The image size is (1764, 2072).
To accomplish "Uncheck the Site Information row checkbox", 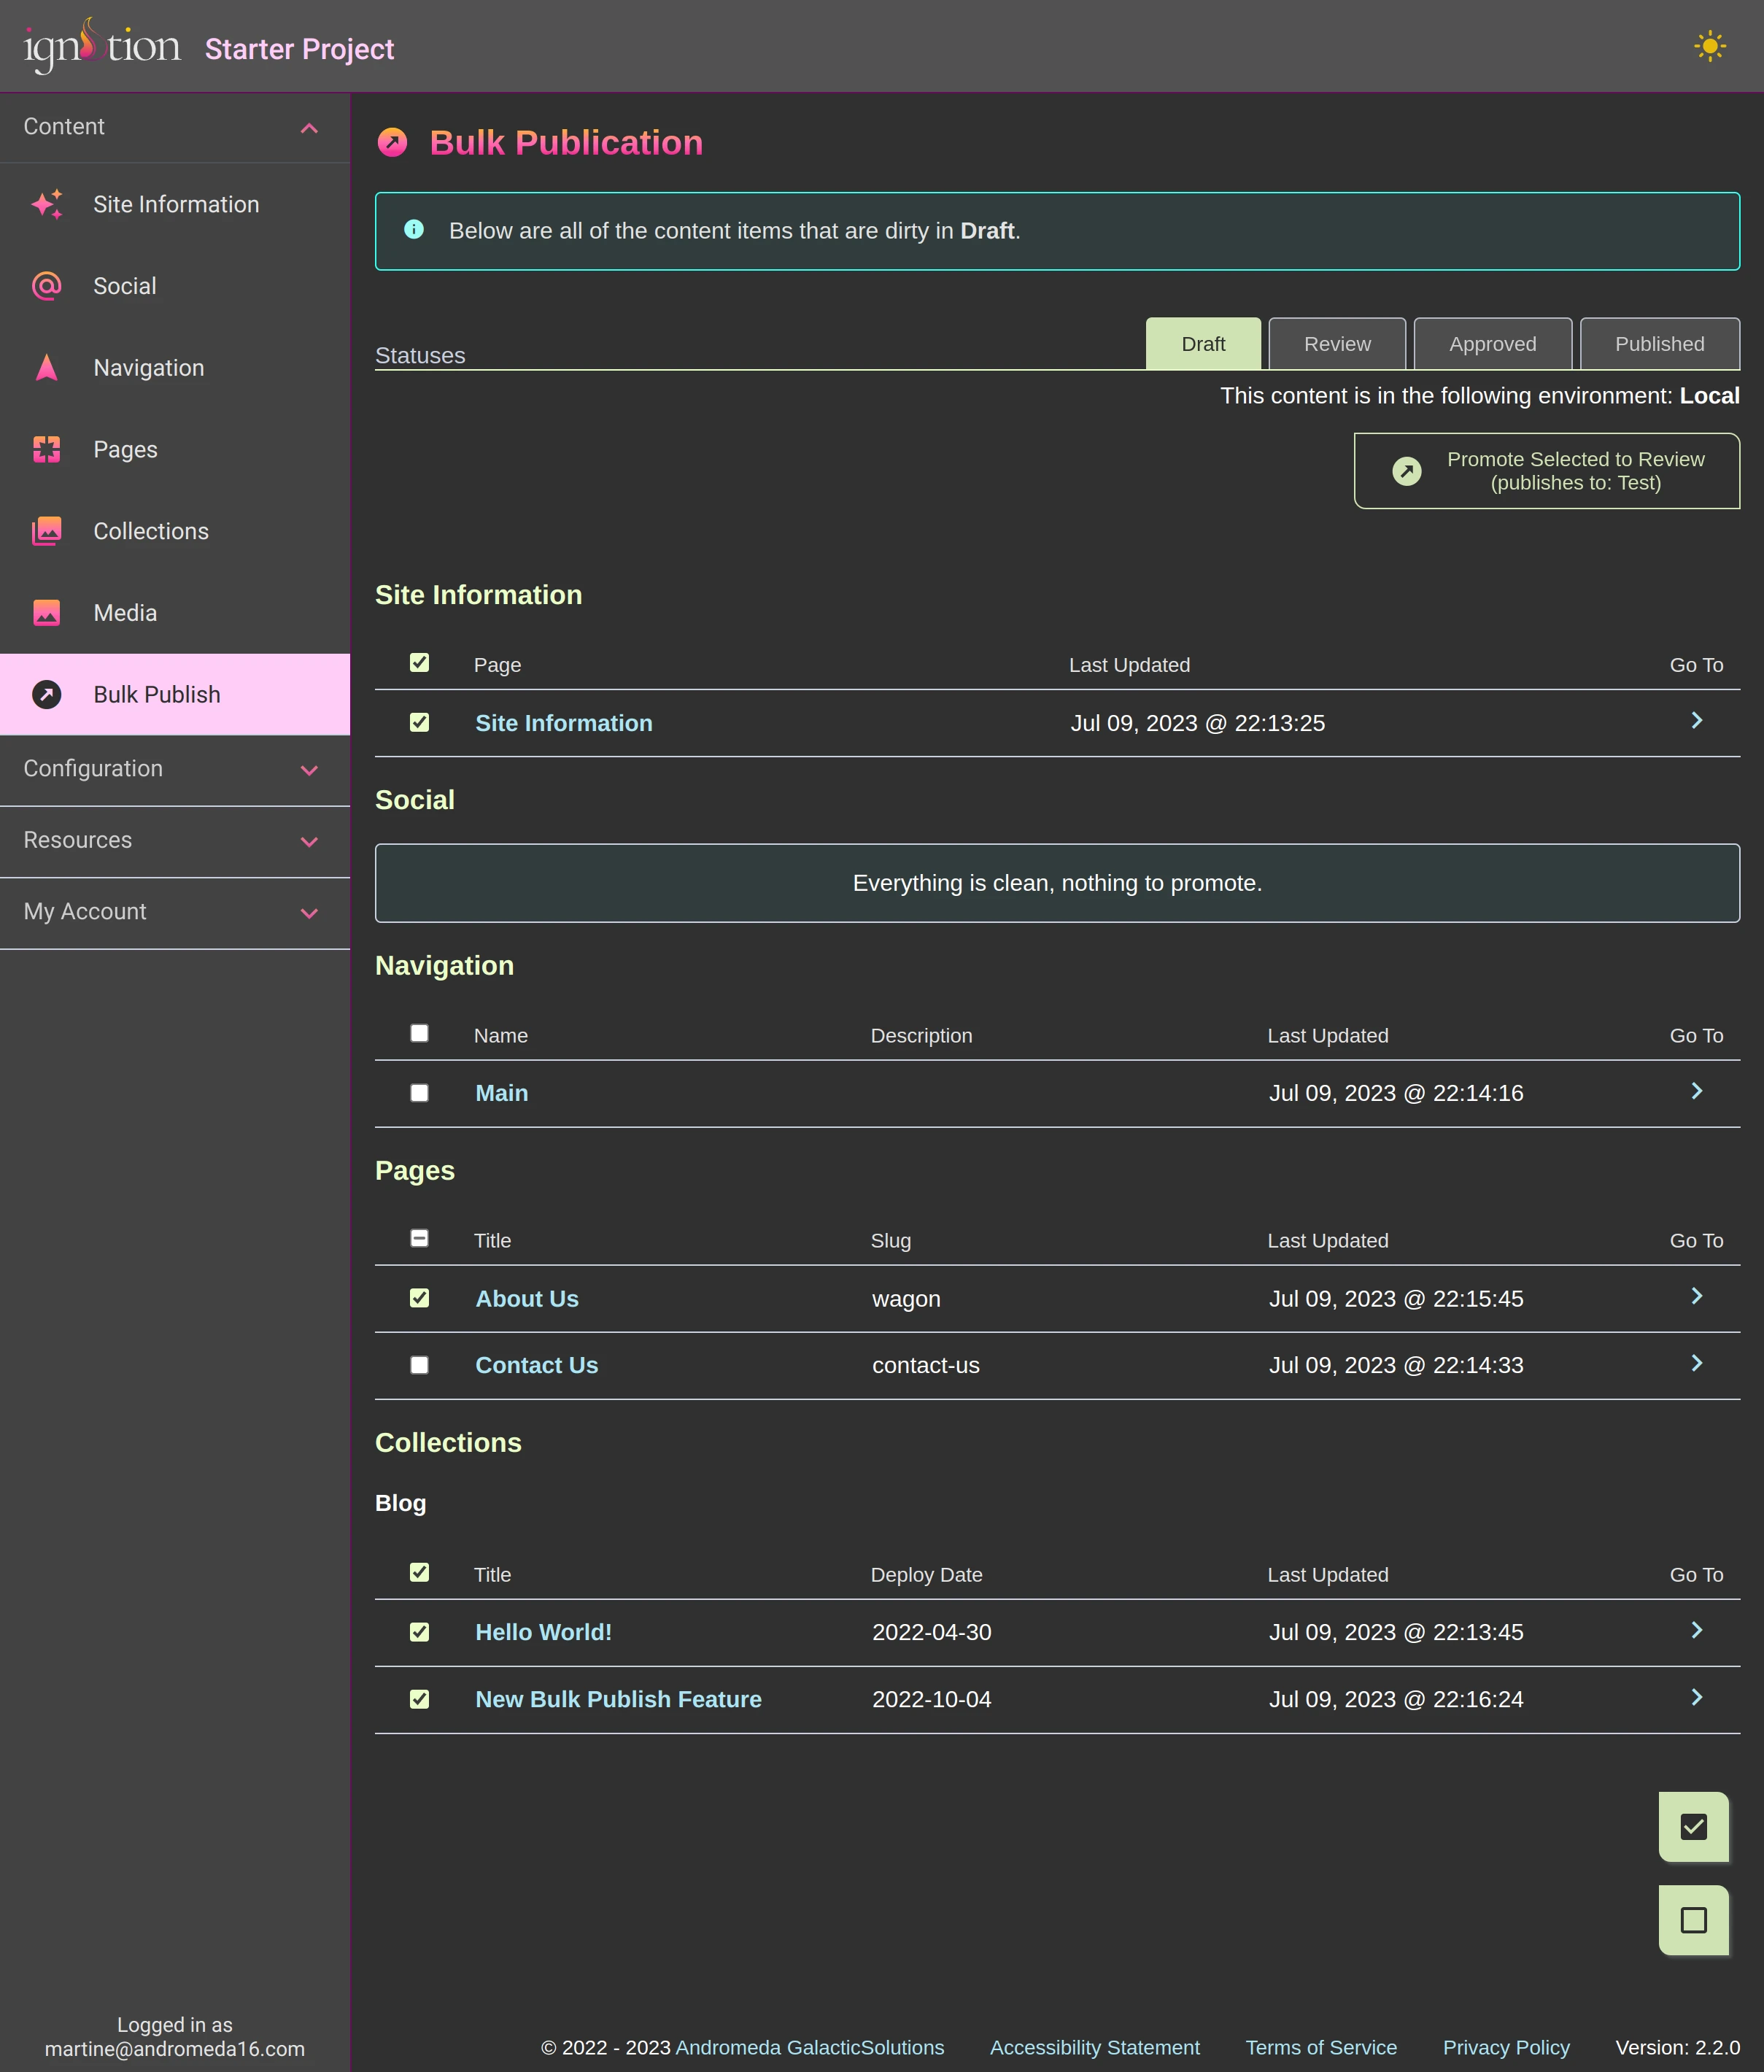I will tap(420, 723).
